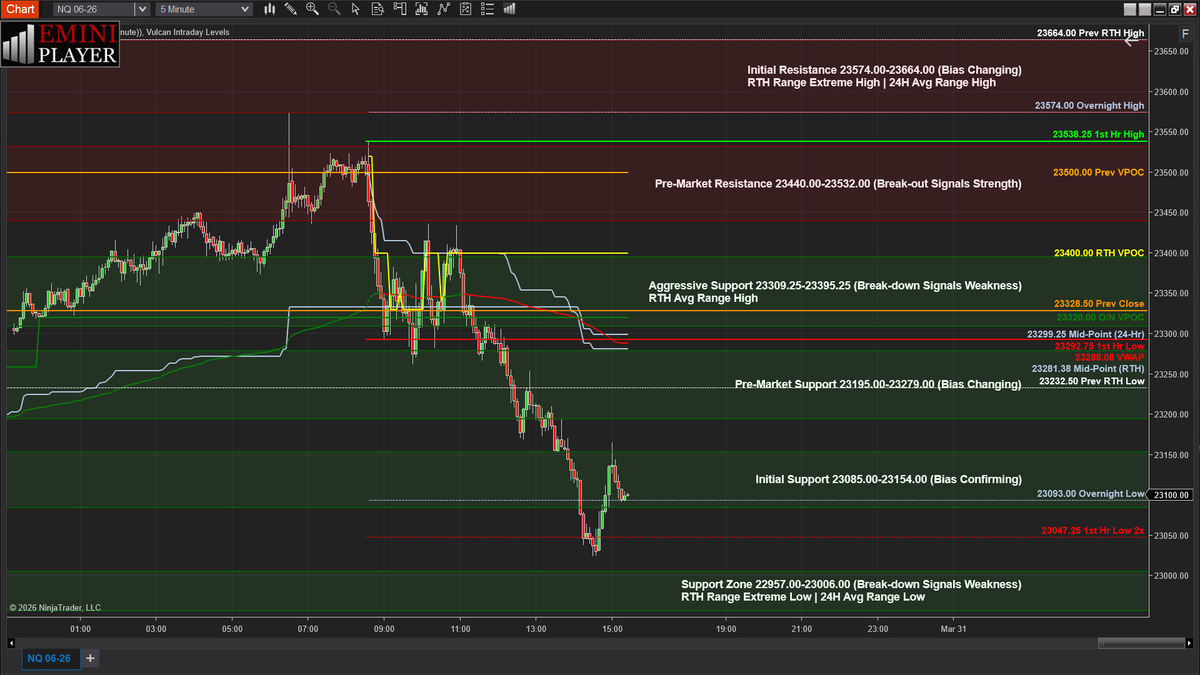Click the 23650.00 price axis value
Screen dimensions: 1200x675
pos(1169,51)
